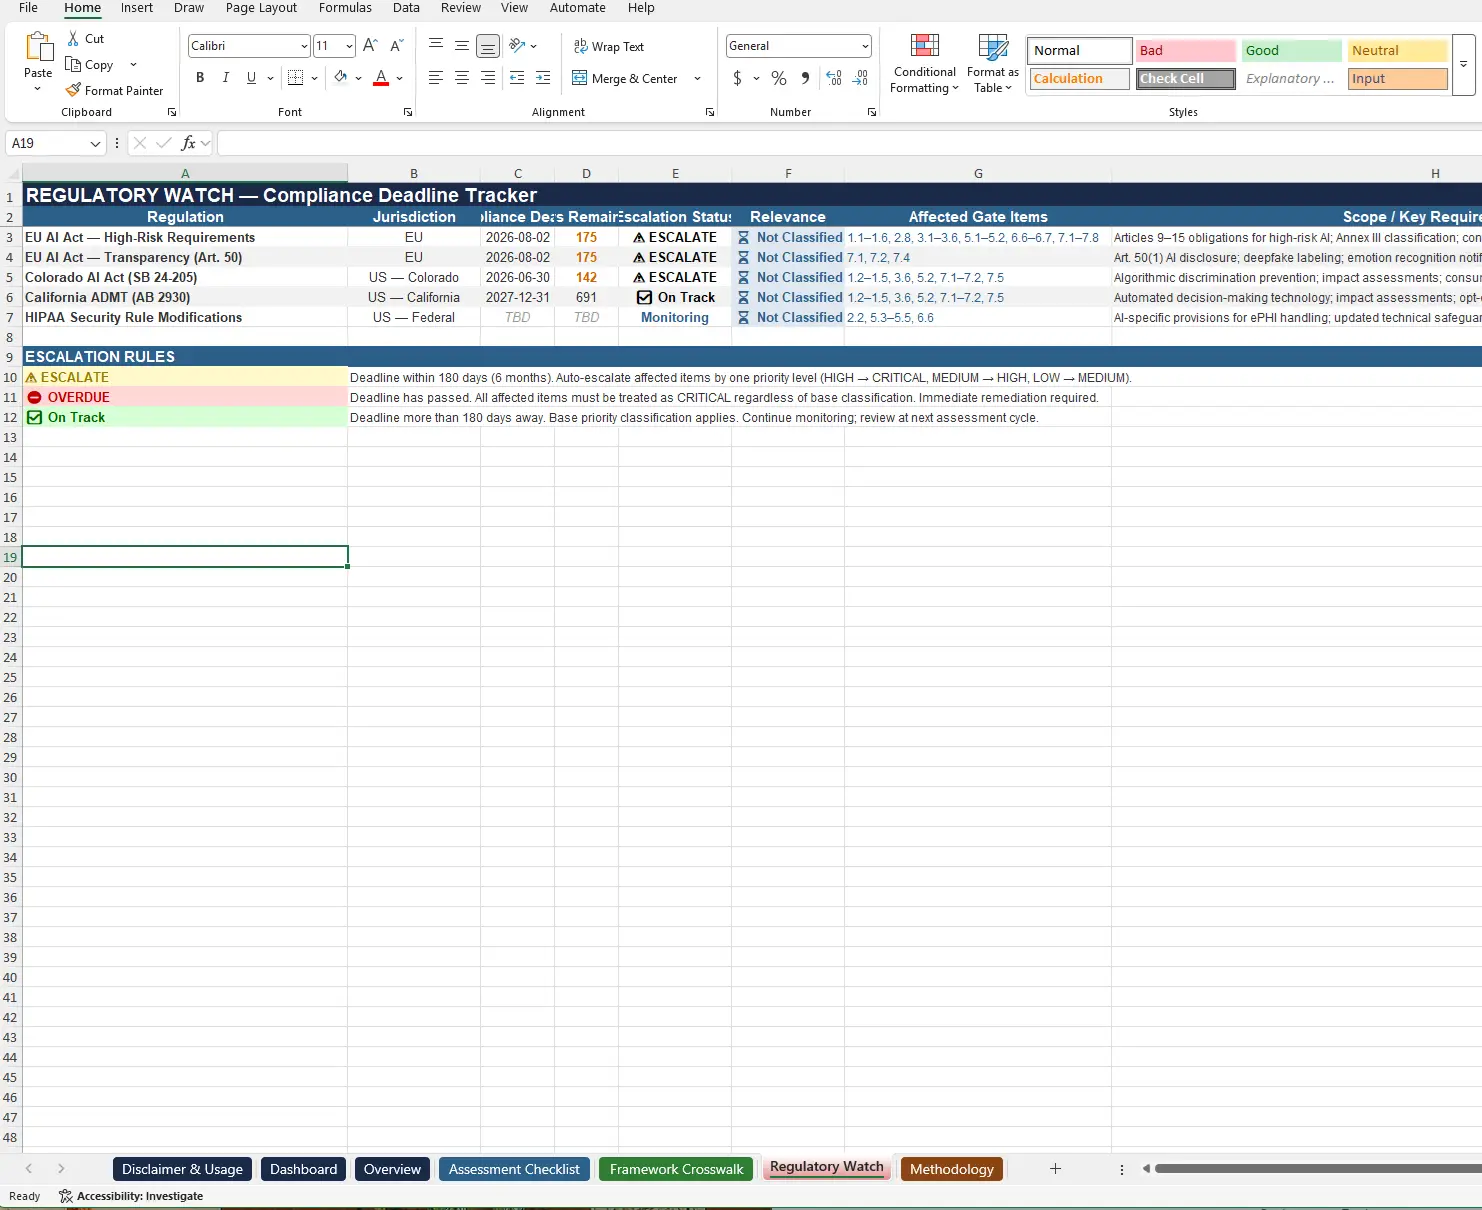1482x1210 pixels.
Task: Click the Borders icon
Action: tap(295, 78)
